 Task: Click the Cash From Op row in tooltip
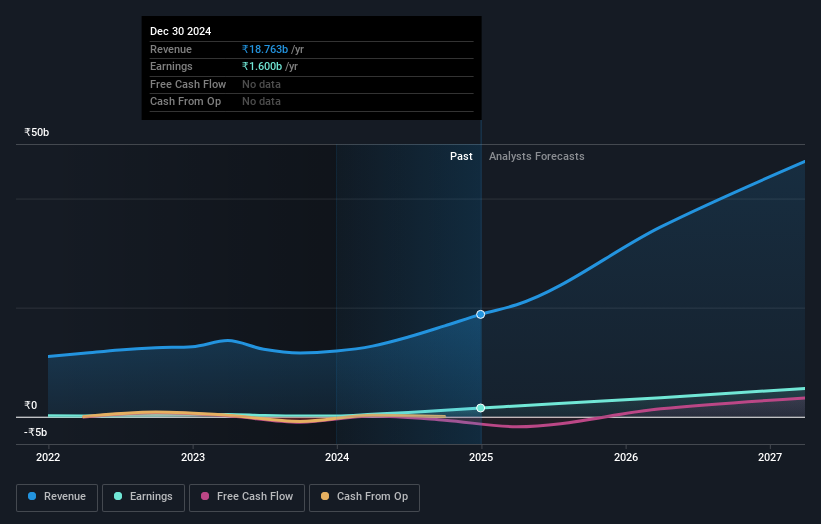point(312,102)
